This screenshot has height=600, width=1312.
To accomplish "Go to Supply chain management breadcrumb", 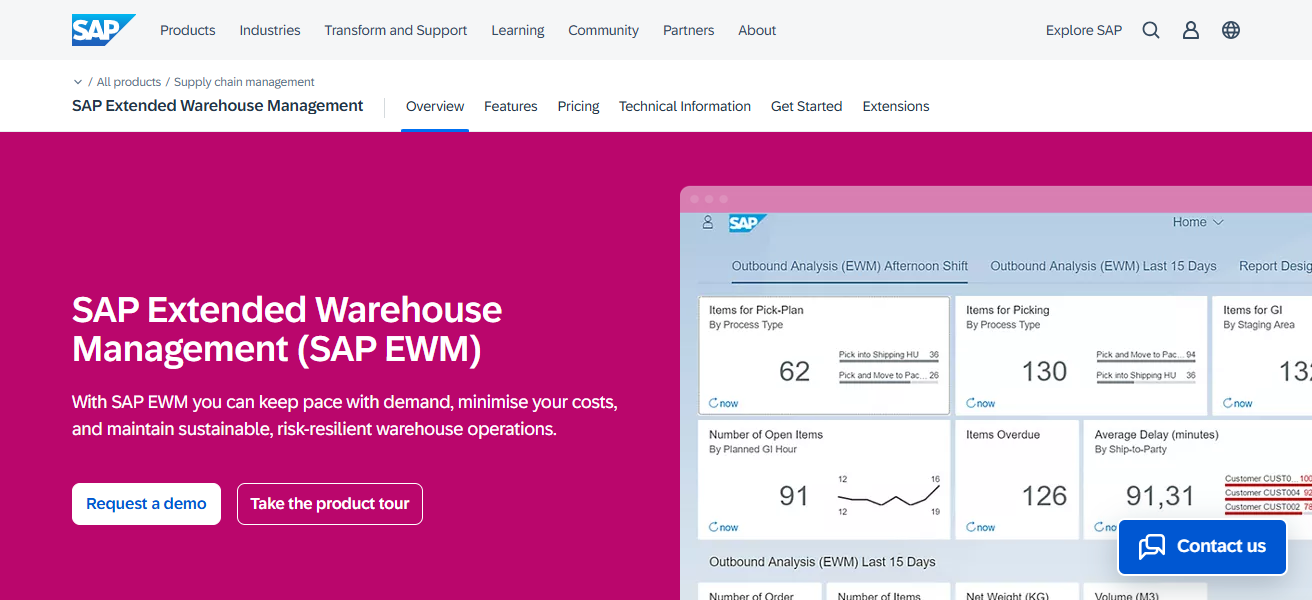I will pos(244,82).
